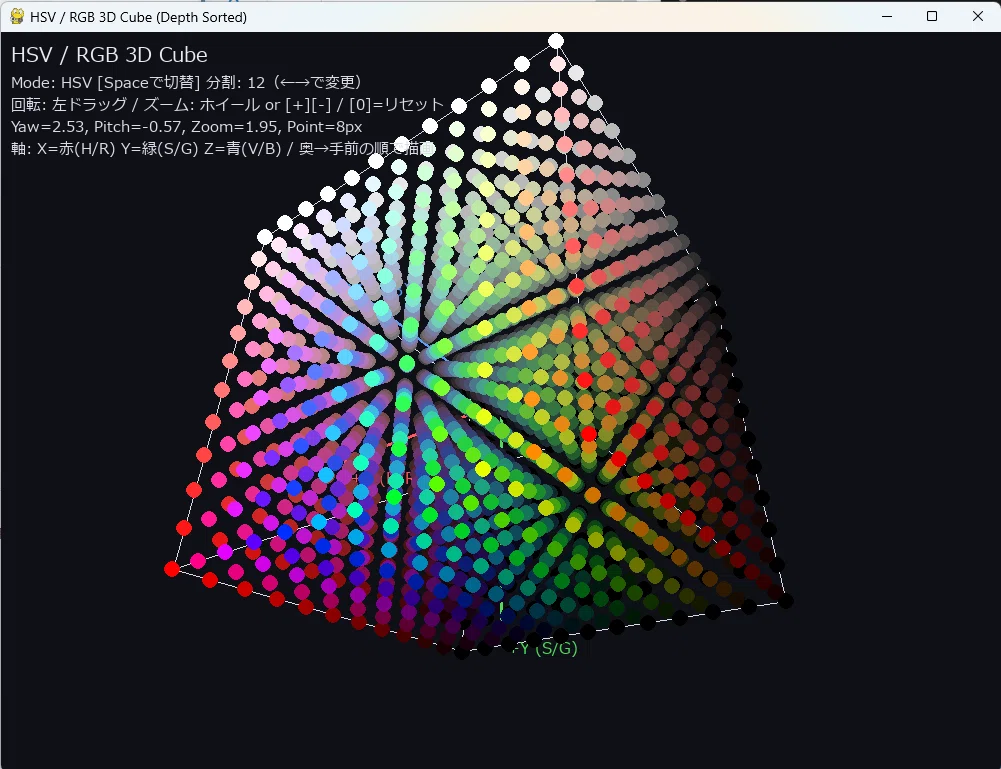Click the large "HSV / RGB 3D Cube" heading

pyautogui.click(x=109, y=55)
